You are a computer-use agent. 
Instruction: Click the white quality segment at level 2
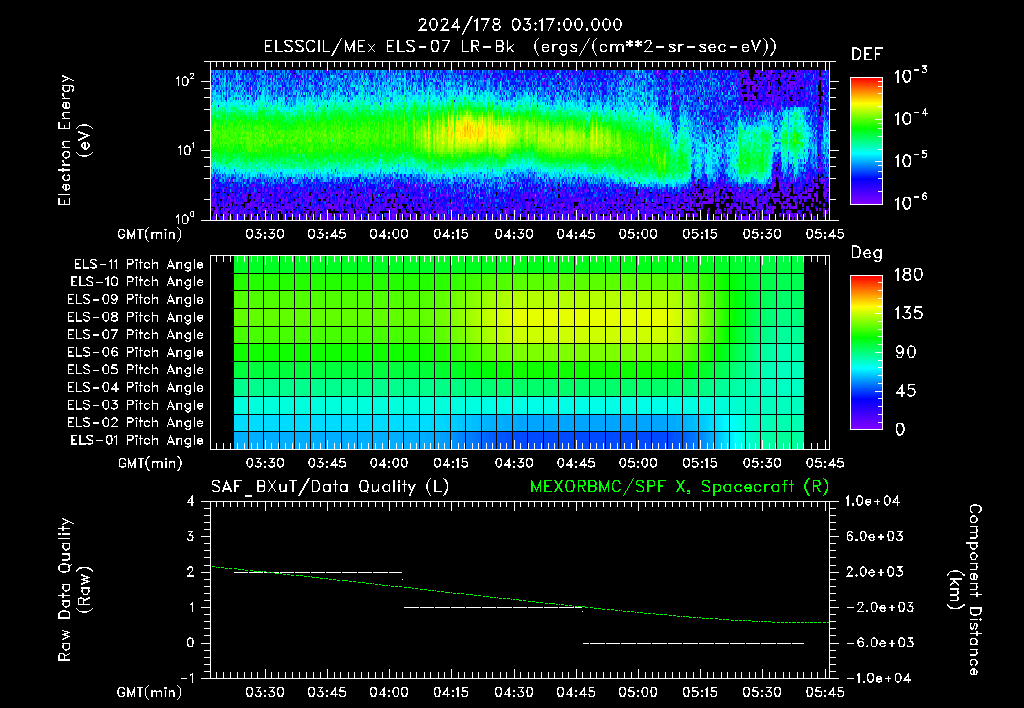pyautogui.click(x=318, y=572)
